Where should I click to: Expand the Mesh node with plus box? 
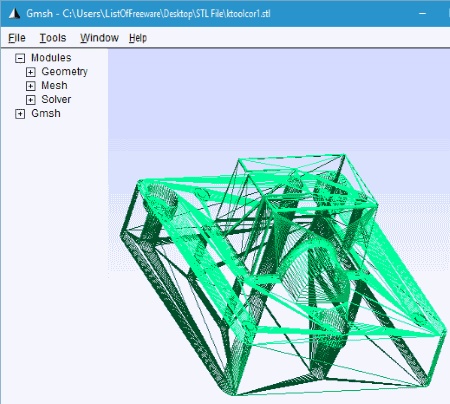pos(31,86)
